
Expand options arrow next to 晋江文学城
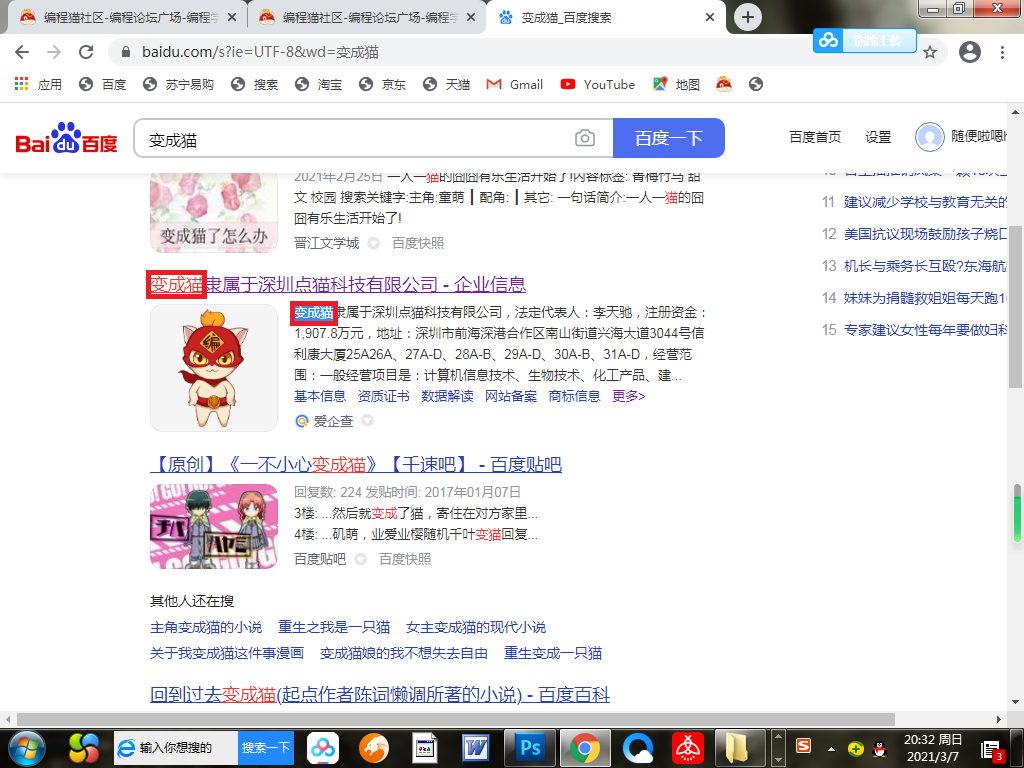(x=374, y=243)
